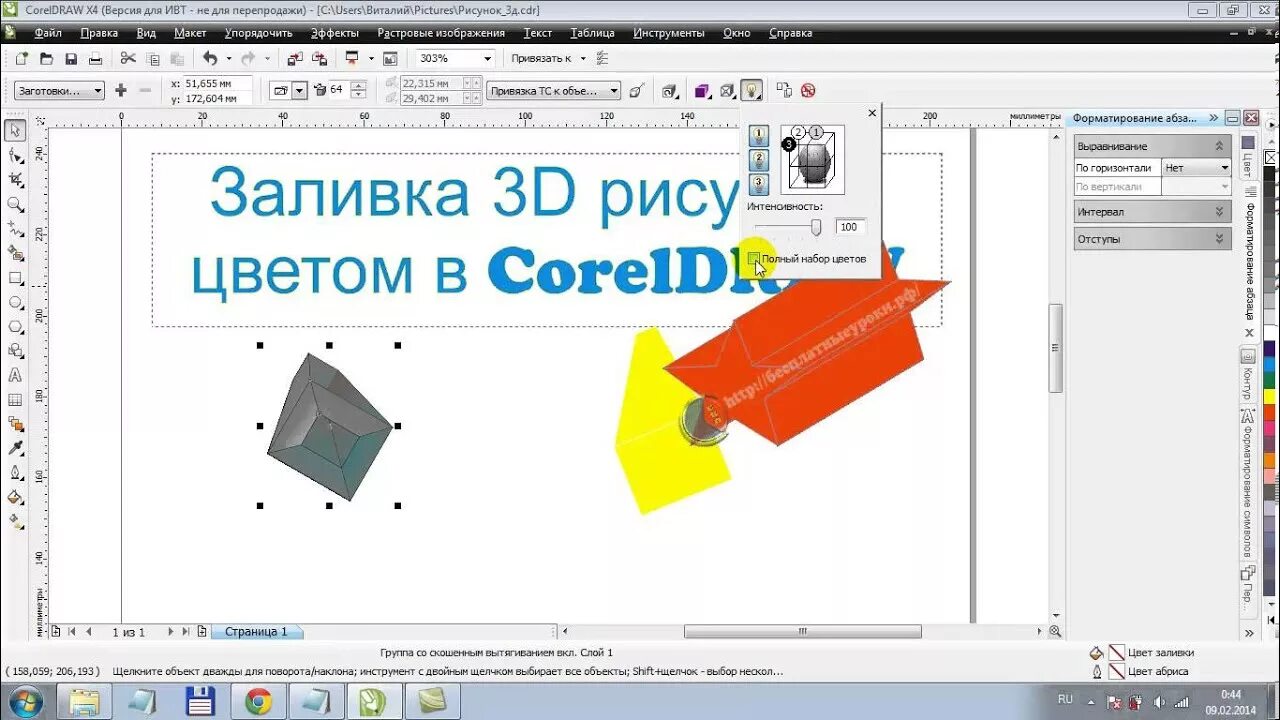Image resolution: width=1280 pixels, height=720 pixels.
Task: Select the Ellipse tool
Action: point(15,302)
